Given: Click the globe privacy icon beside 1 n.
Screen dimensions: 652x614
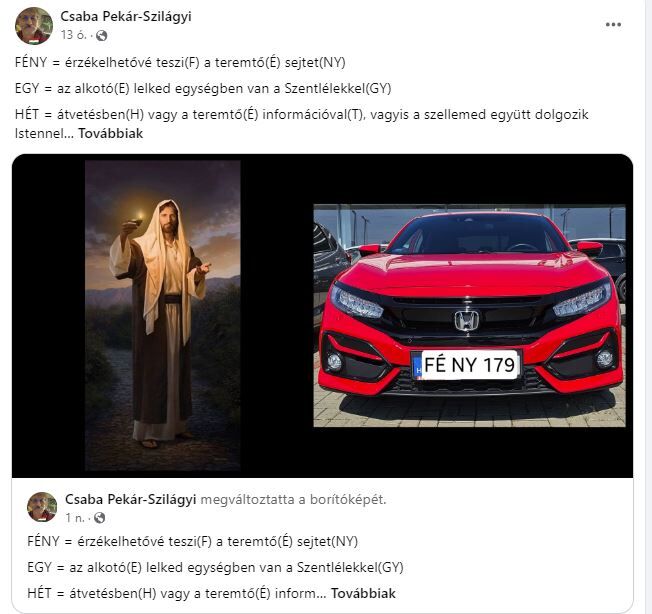Looking at the screenshot, I should point(99,518).
